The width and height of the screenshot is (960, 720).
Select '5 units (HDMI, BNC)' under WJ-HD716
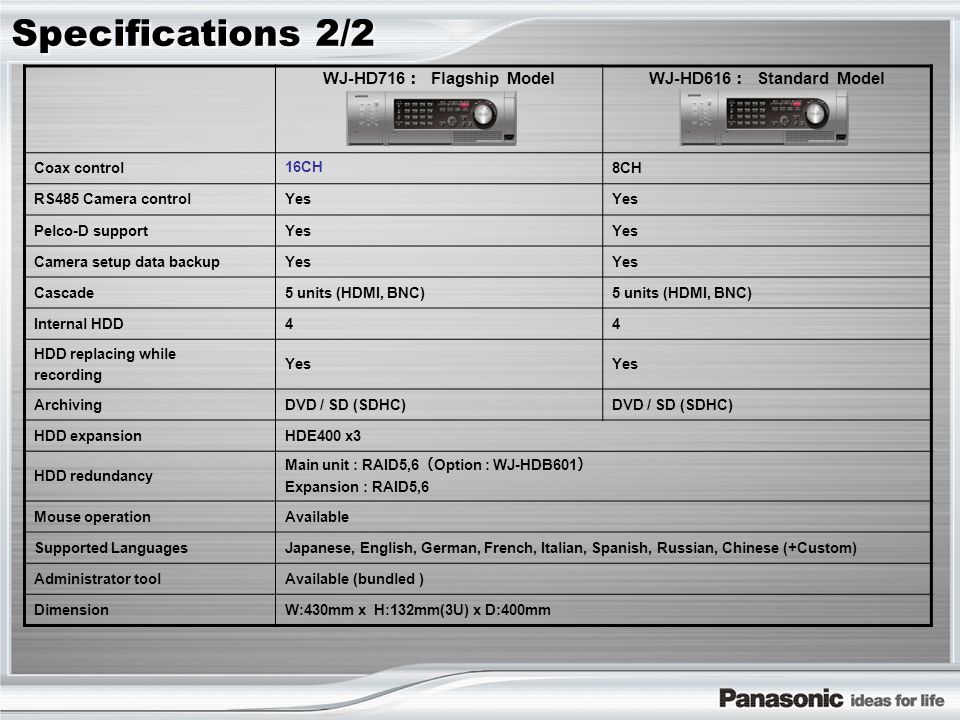tap(354, 293)
